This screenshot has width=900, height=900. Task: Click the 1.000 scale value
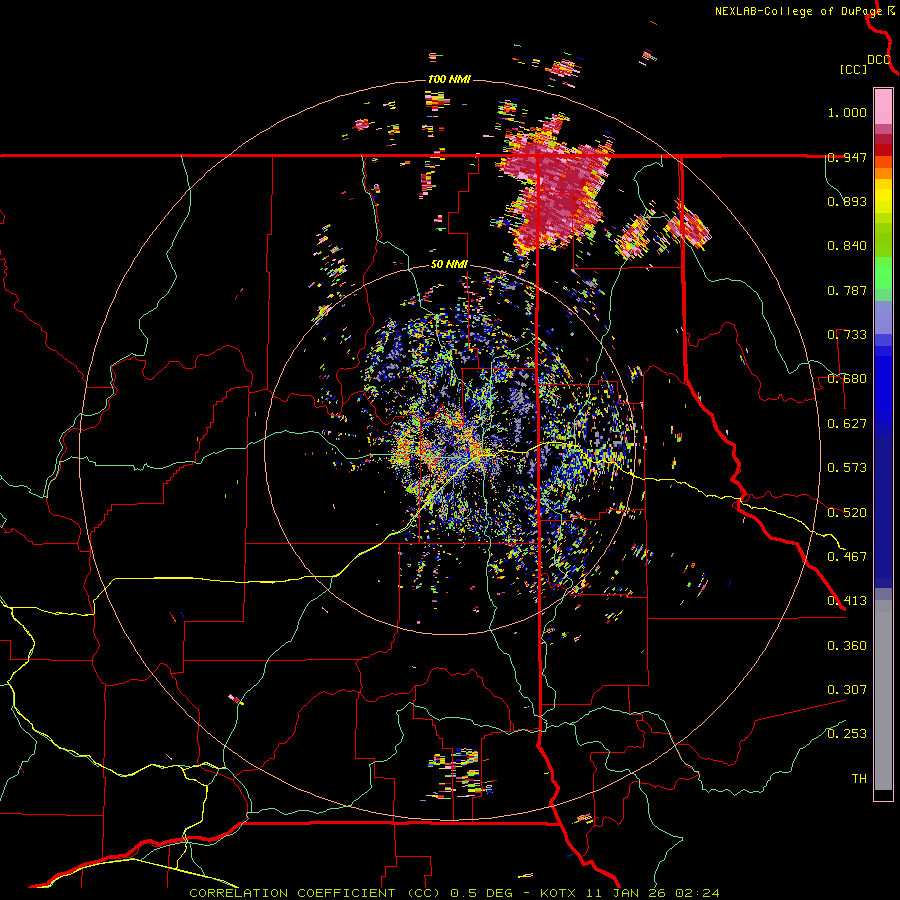pyautogui.click(x=847, y=112)
